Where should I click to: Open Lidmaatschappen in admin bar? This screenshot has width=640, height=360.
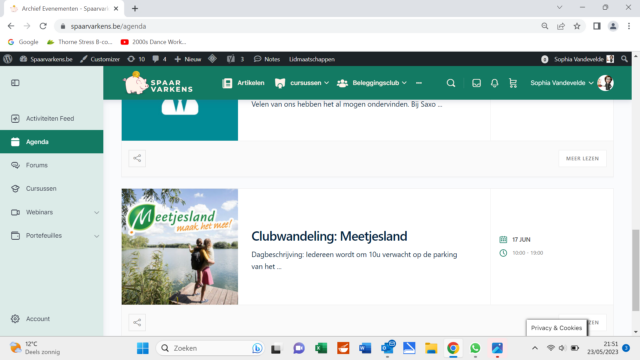click(312, 59)
